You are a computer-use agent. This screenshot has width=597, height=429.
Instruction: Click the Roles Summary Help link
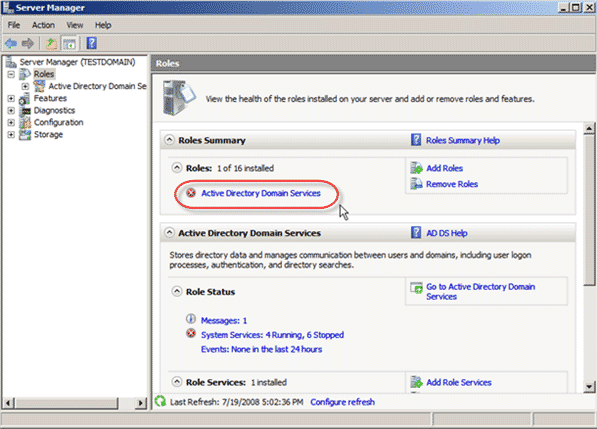463,140
